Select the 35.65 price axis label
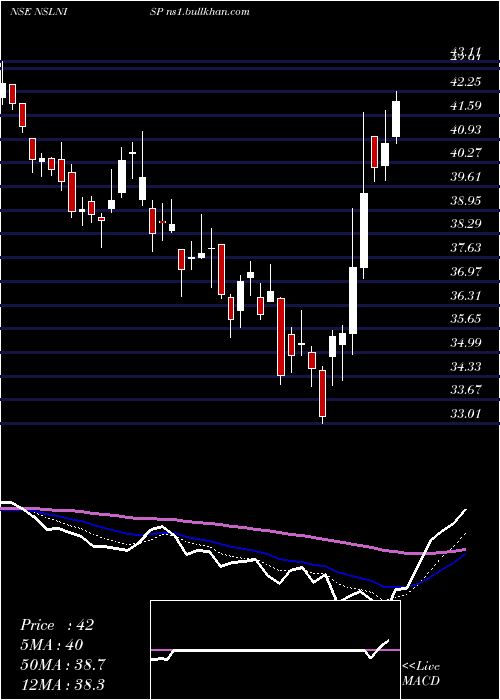 [x=466, y=319]
